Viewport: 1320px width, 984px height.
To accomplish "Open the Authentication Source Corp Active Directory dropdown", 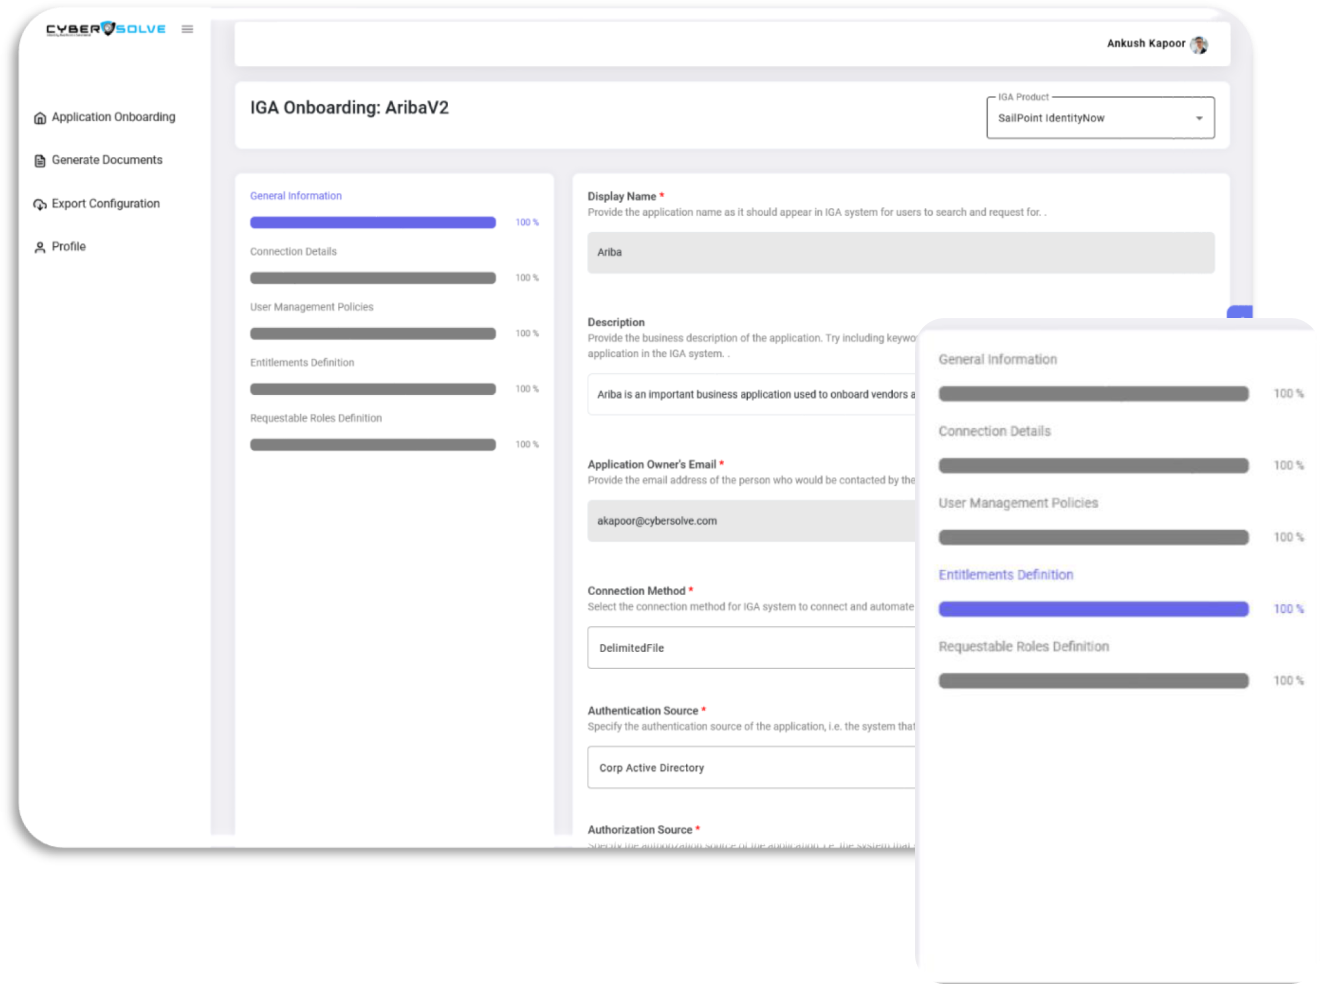I will pyautogui.click(x=750, y=768).
